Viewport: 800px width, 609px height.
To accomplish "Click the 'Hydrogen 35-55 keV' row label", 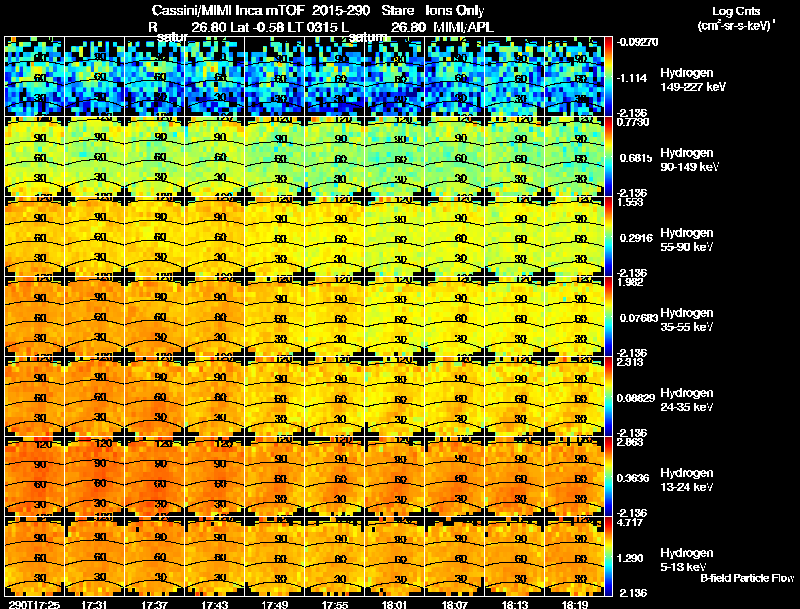I will click(687, 320).
